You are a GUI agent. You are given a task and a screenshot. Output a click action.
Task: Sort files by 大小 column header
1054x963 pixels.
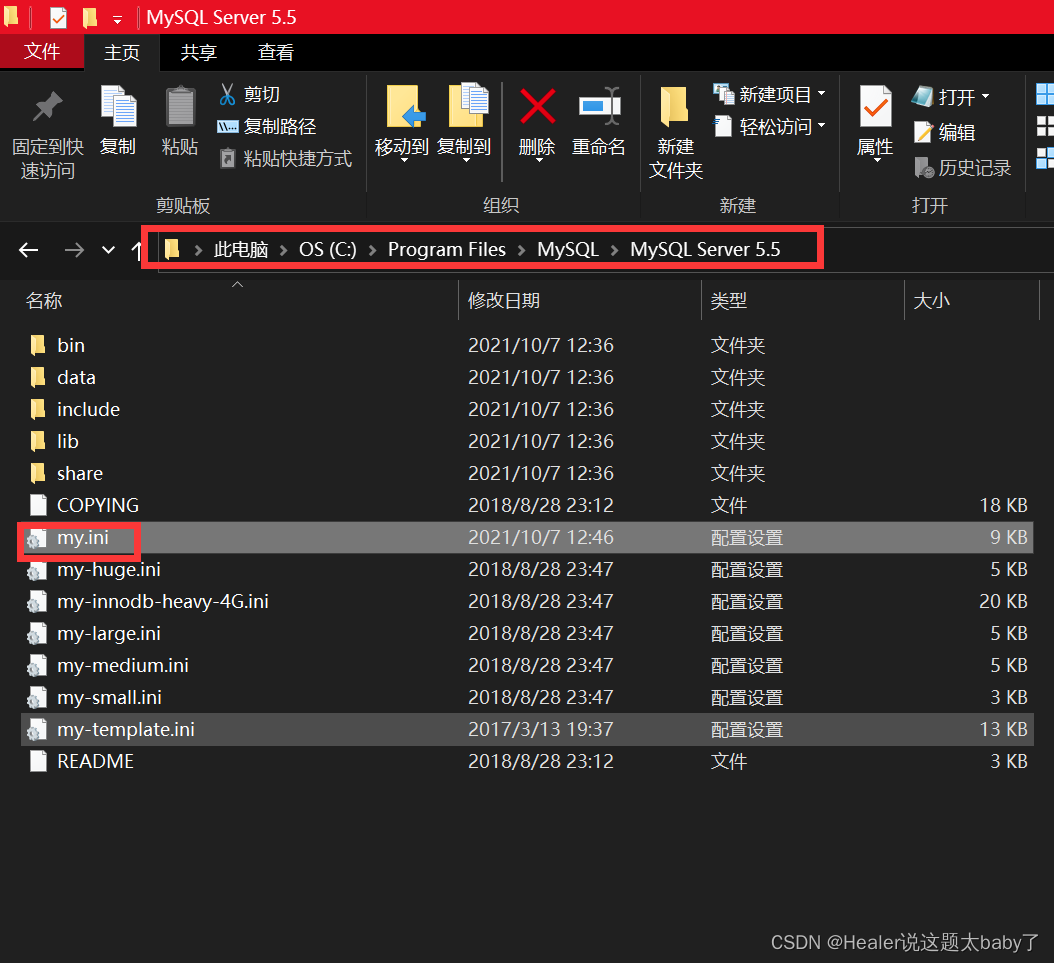tap(932, 300)
